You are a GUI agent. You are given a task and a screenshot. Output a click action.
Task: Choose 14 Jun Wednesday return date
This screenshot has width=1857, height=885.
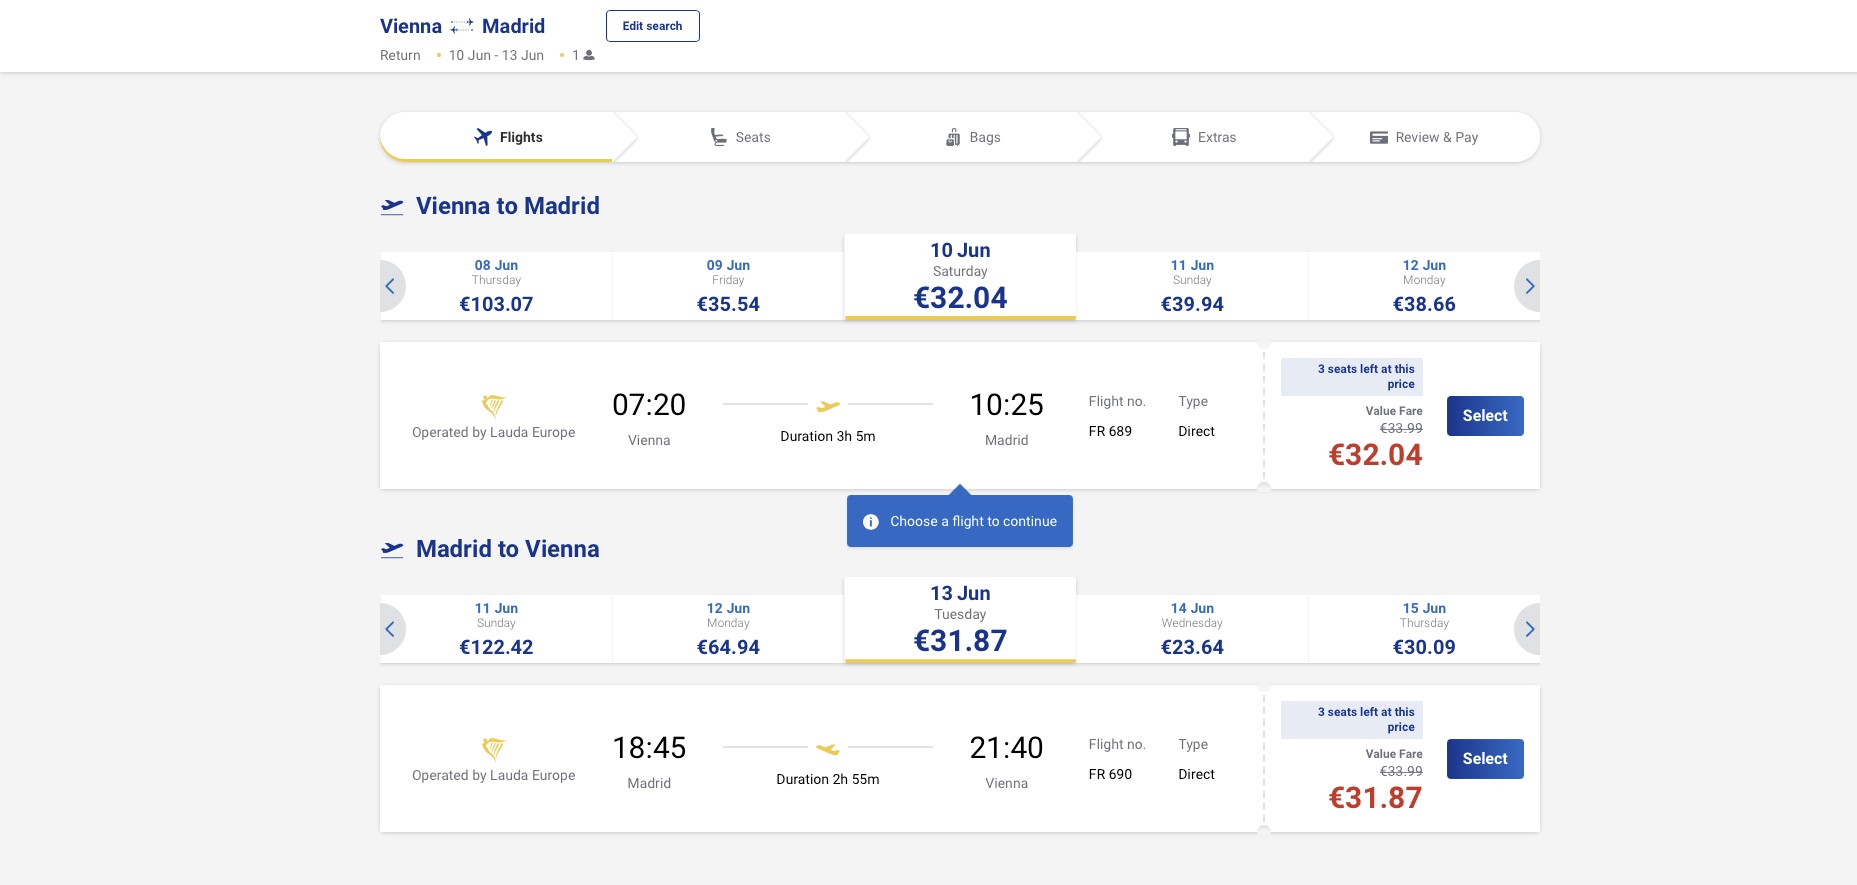click(1192, 629)
